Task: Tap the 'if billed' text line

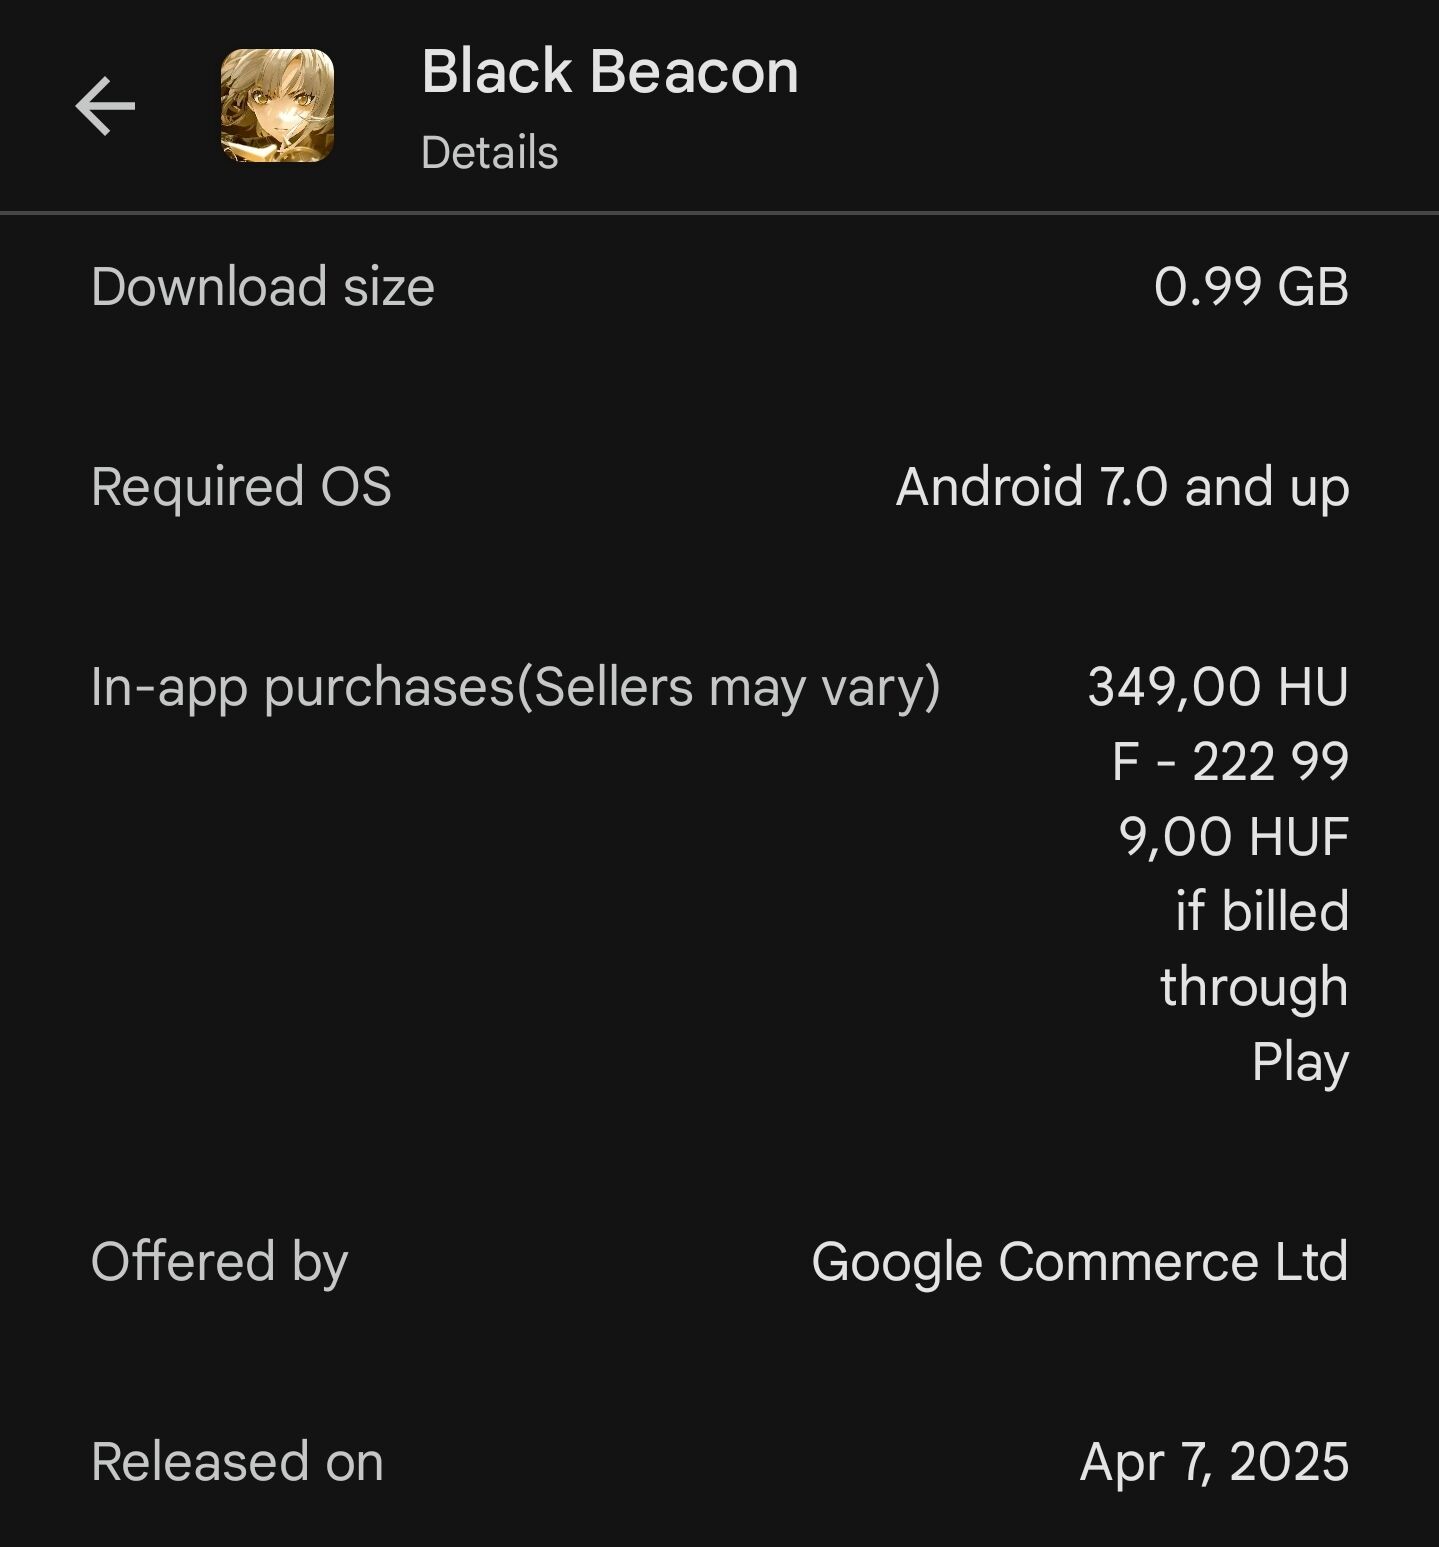Action: pos(1262,911)
